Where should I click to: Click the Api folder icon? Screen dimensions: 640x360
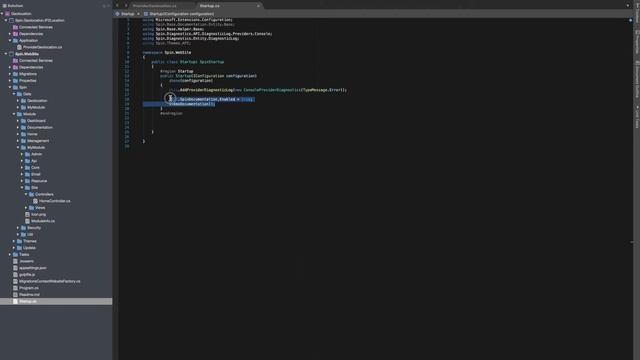[27, 161]
